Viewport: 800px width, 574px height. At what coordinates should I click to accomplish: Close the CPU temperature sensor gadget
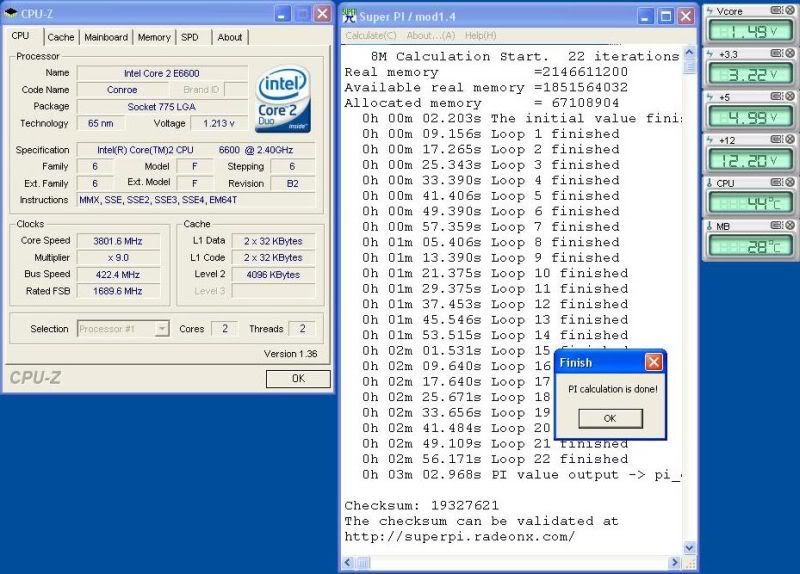[789, 182]
